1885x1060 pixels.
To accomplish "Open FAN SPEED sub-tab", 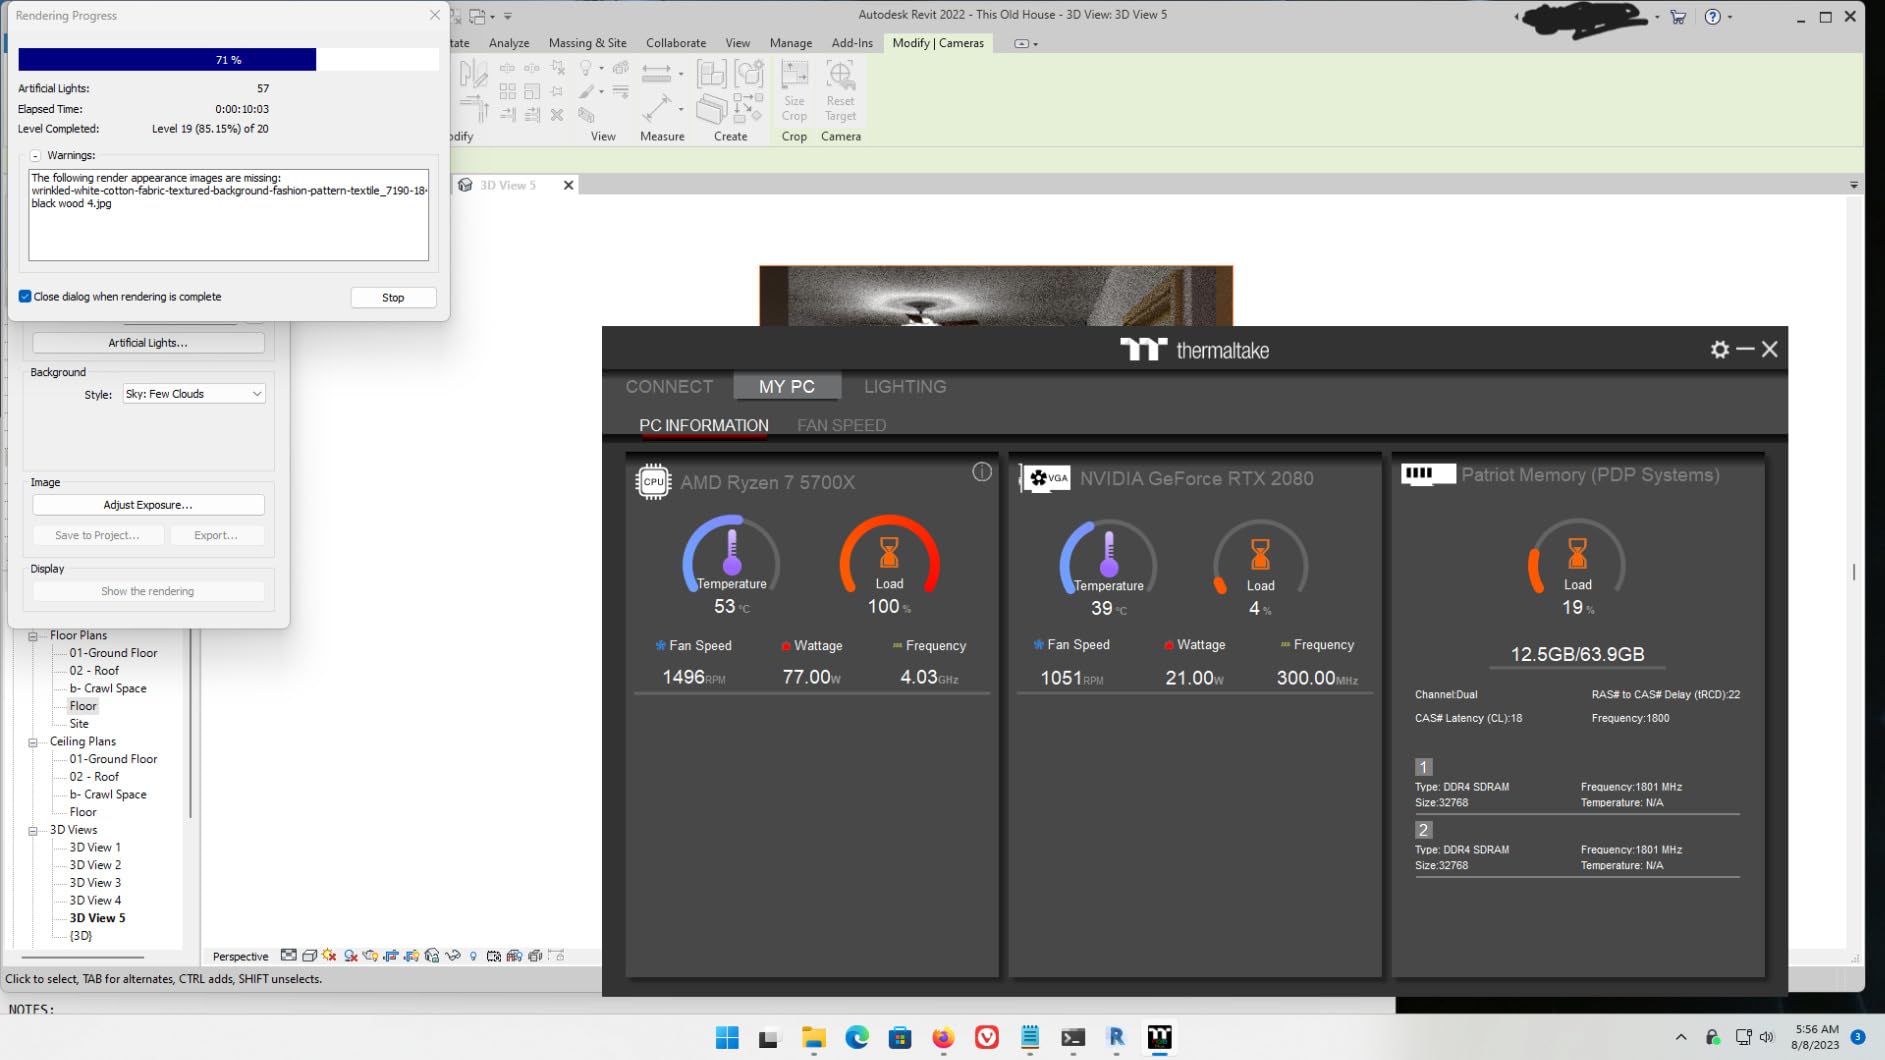I will [x=841, y=426].
